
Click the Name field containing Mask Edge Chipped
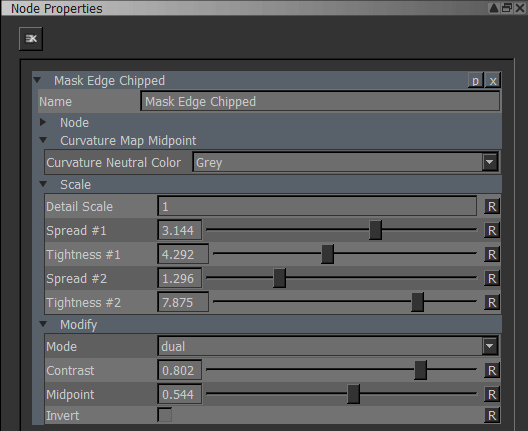click(x=320, y=101)
